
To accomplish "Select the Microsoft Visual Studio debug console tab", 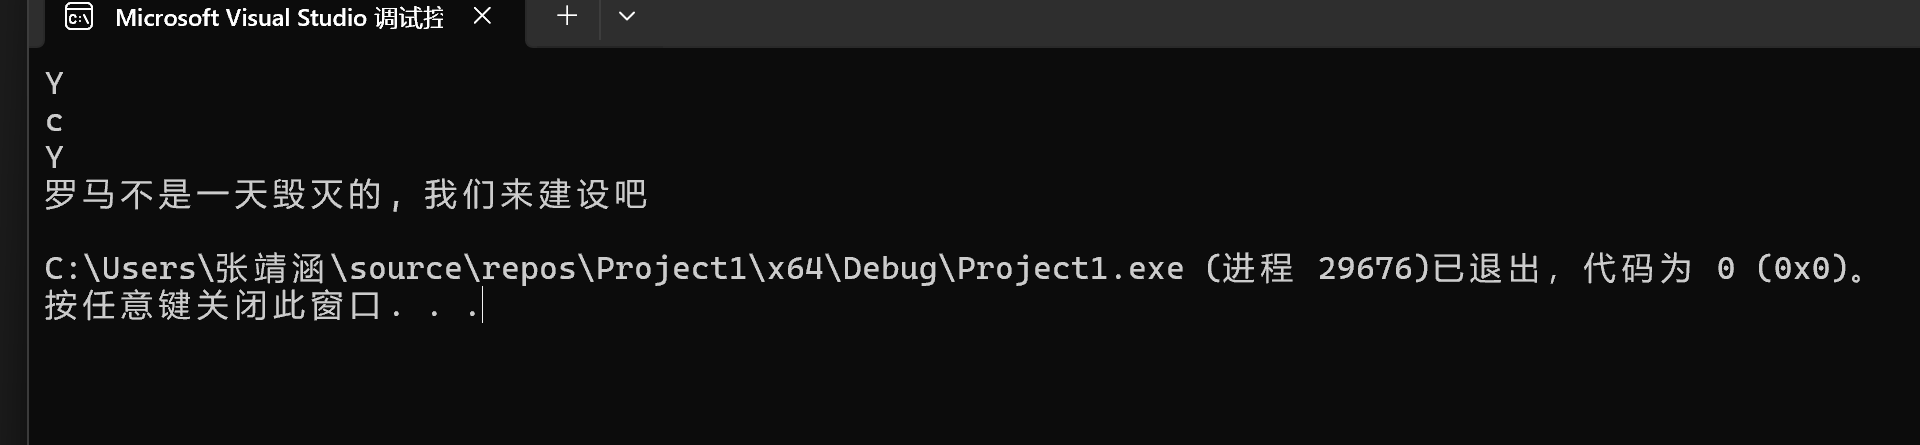I will [279, 18].
